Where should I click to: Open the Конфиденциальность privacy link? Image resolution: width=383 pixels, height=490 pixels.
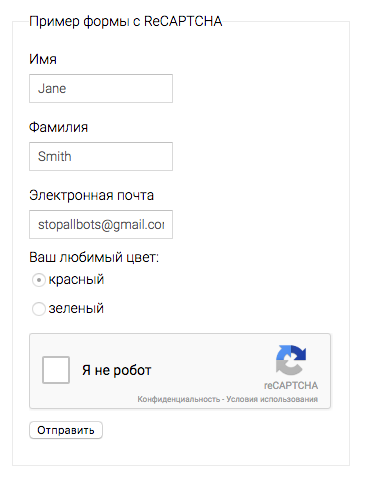tap(179, 399)
